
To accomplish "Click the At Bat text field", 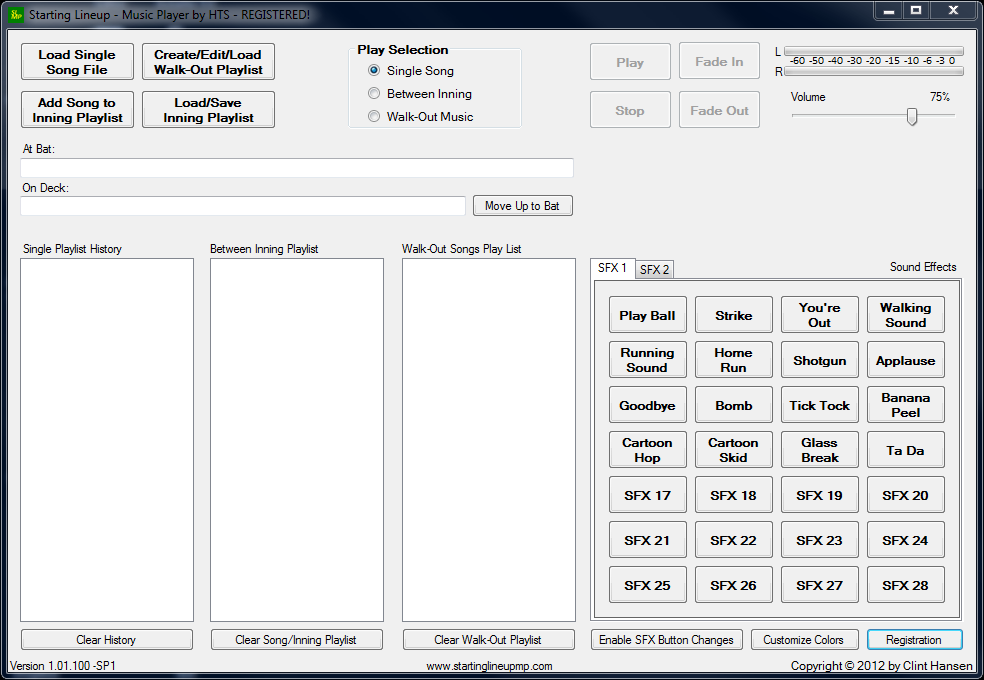I will pyautogui.click(x=297, y=167).
